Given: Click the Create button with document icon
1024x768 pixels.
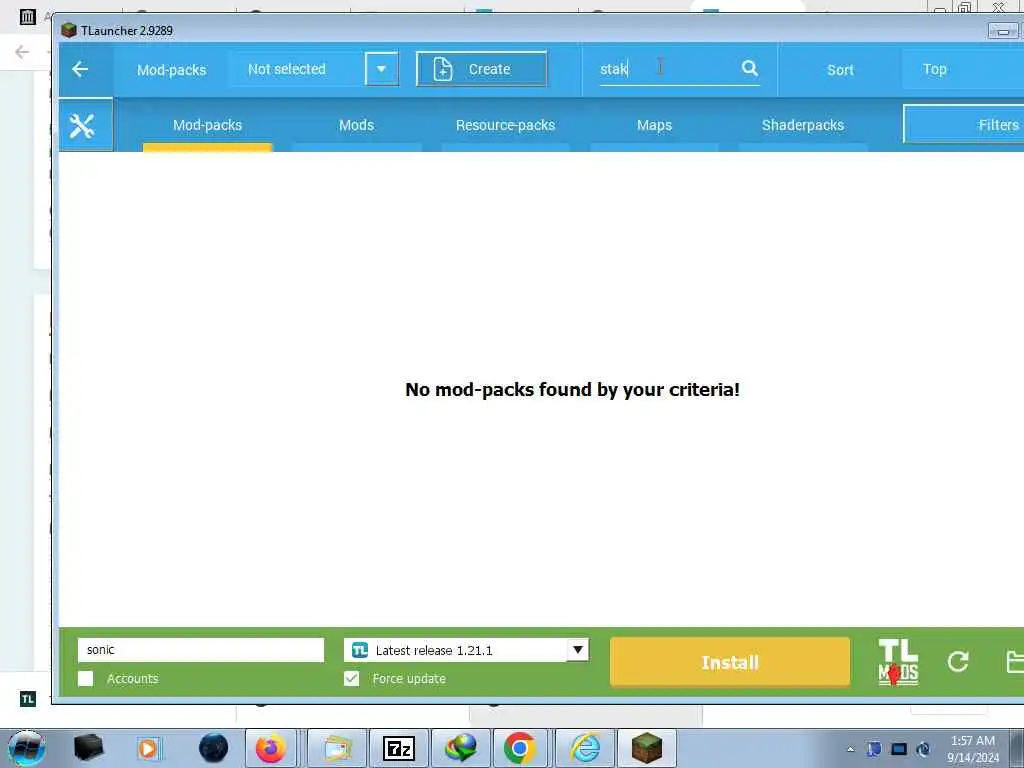Looking at the screenshot, I should click(481, 69).
